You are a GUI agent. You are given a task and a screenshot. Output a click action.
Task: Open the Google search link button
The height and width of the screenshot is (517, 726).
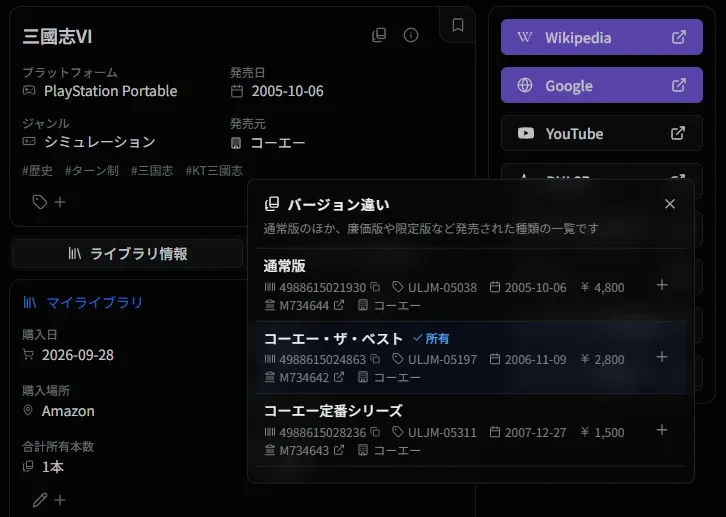pos(601,85)
